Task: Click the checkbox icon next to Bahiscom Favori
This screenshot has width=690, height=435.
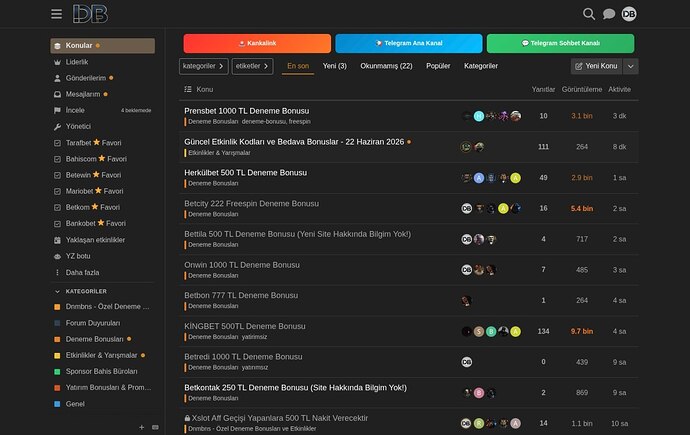Action: click(57, 159)
